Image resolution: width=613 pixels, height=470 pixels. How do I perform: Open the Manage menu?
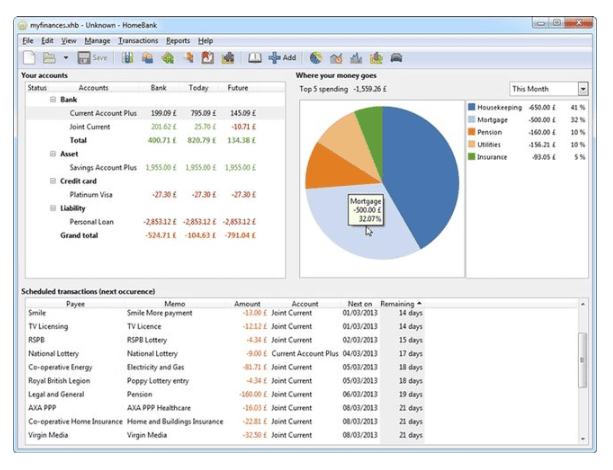pyautogui.click(x=97, y=41)
